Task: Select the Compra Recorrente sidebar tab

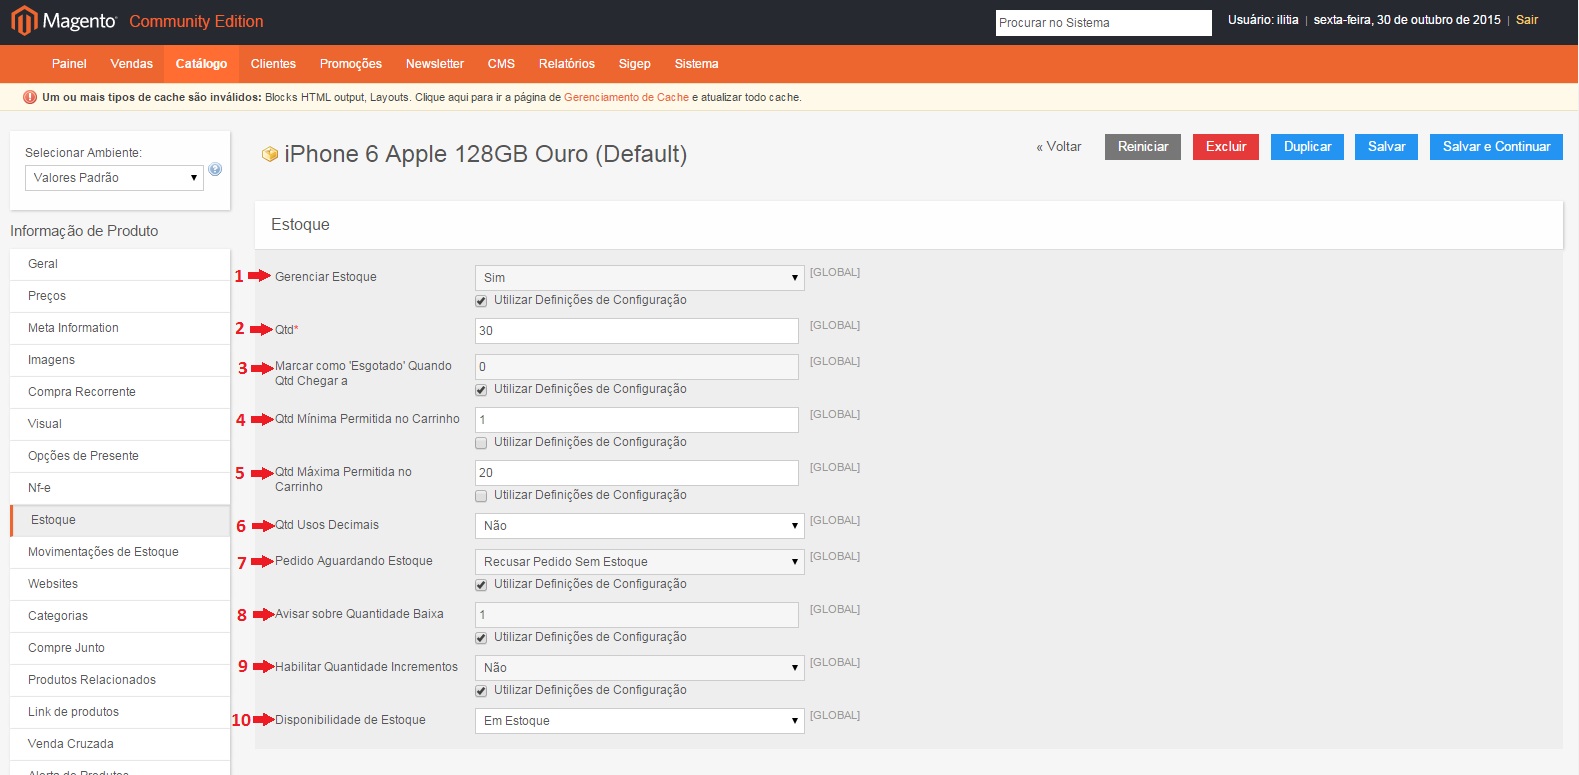Action: [x=120, y=392]
